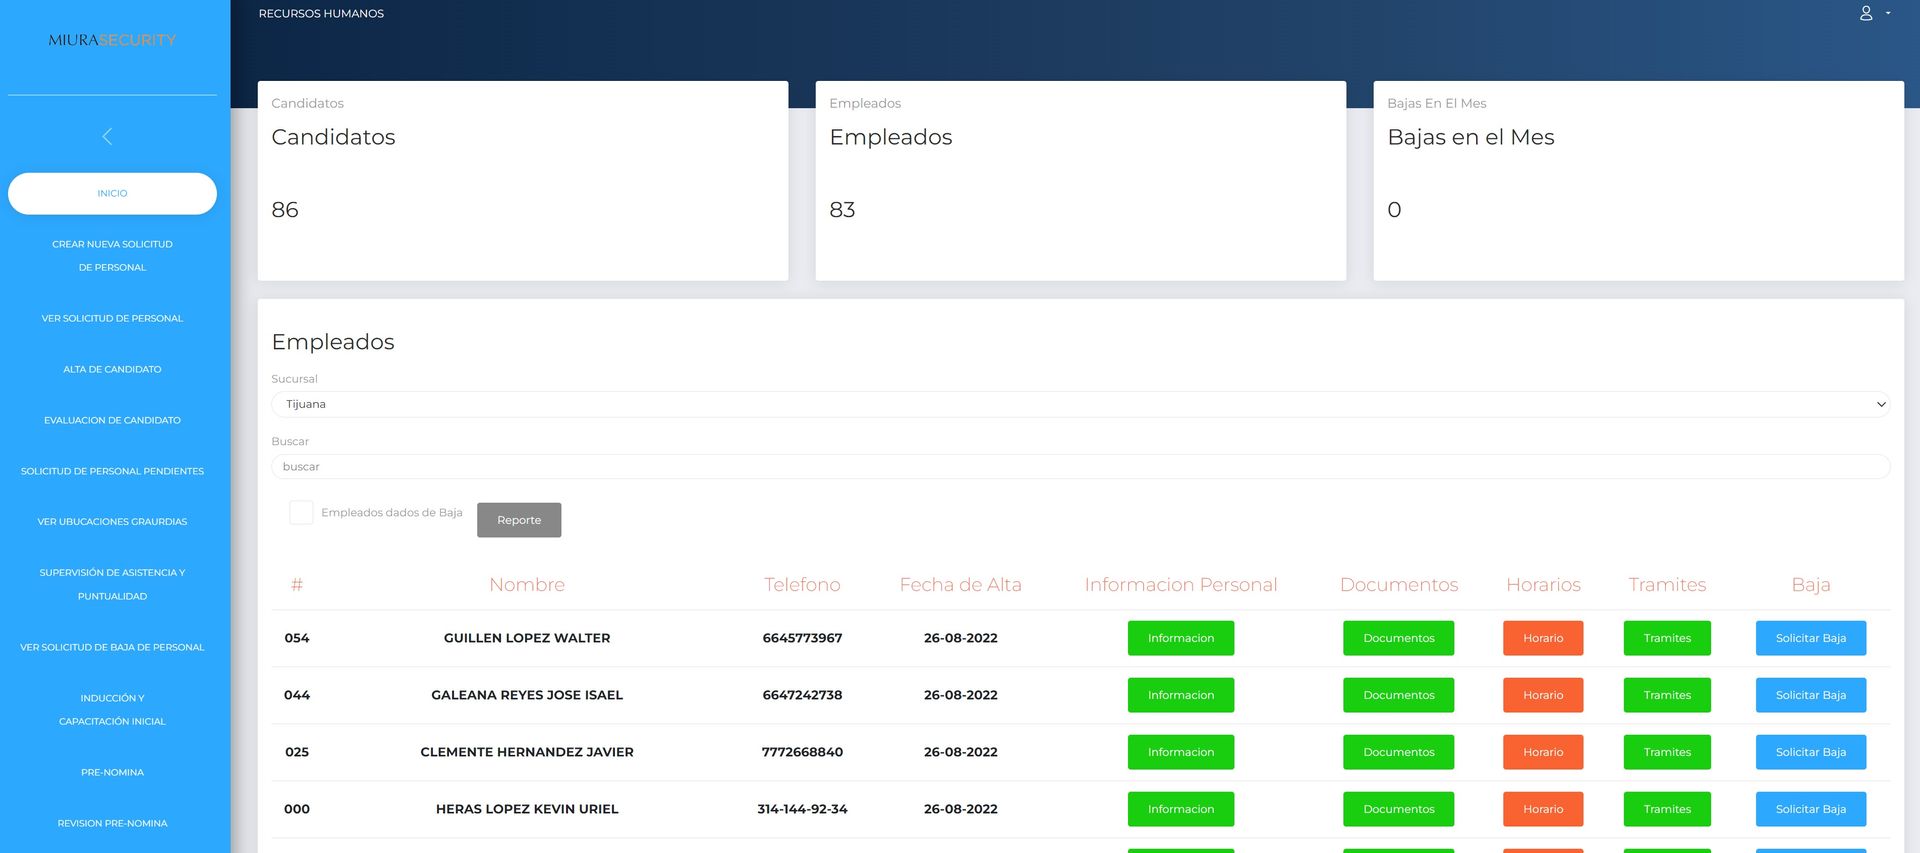Viewport: 1920px width, 853px height.
Task: Collapse sidebar with the left chevron icon
Action: (107, 136)
